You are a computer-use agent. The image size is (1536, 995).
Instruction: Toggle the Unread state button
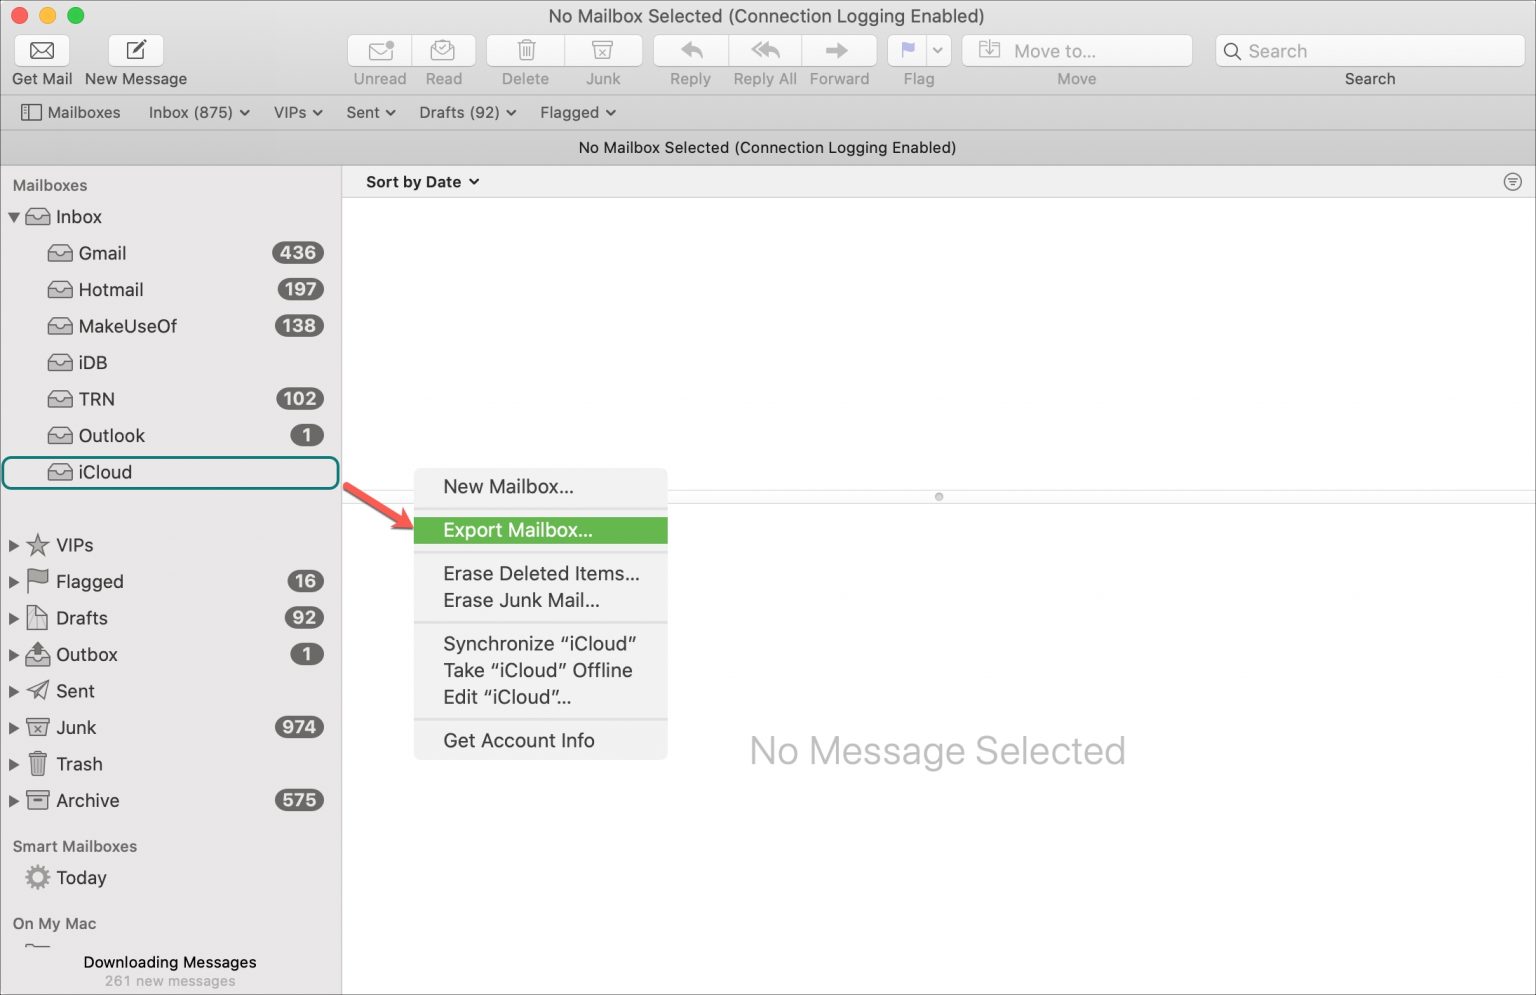pos(379,50)
